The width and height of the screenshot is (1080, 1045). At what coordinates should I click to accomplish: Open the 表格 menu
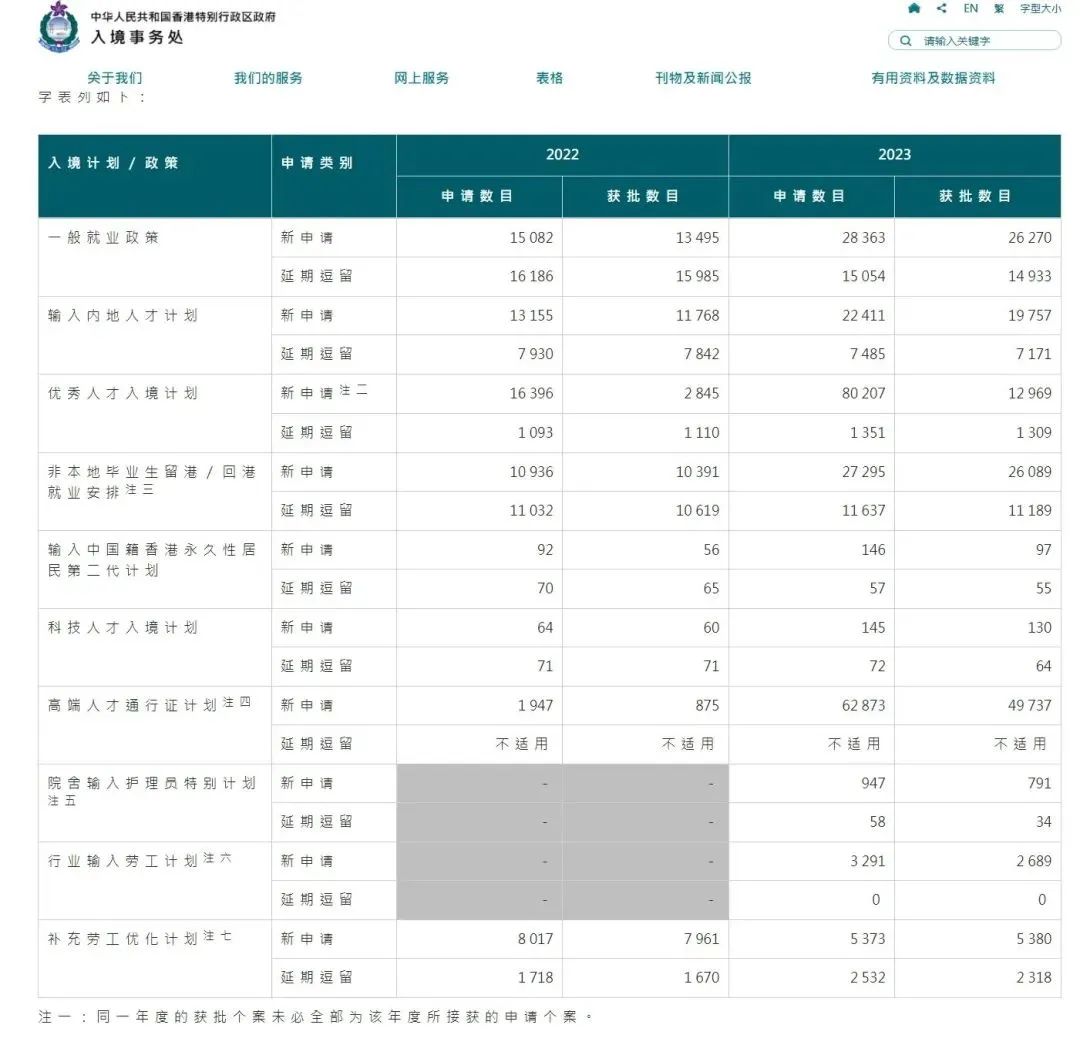(549, 78)
